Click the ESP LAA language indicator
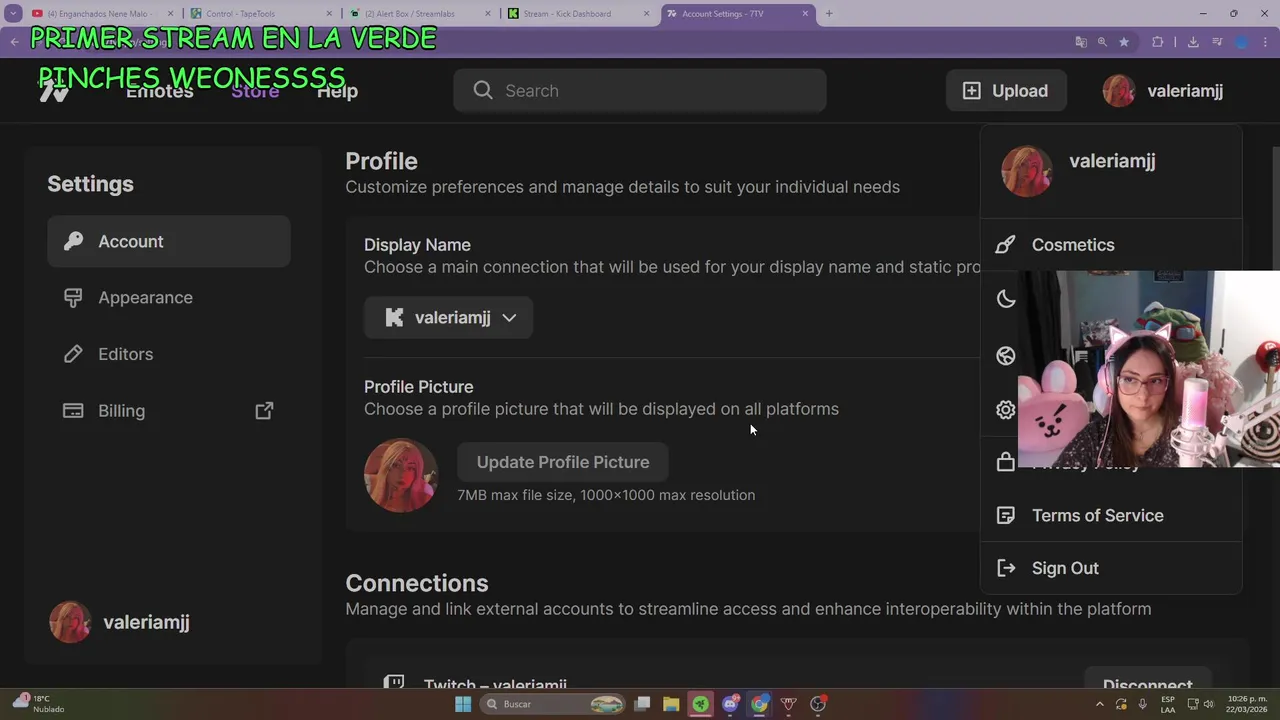 pos(1168,704)
